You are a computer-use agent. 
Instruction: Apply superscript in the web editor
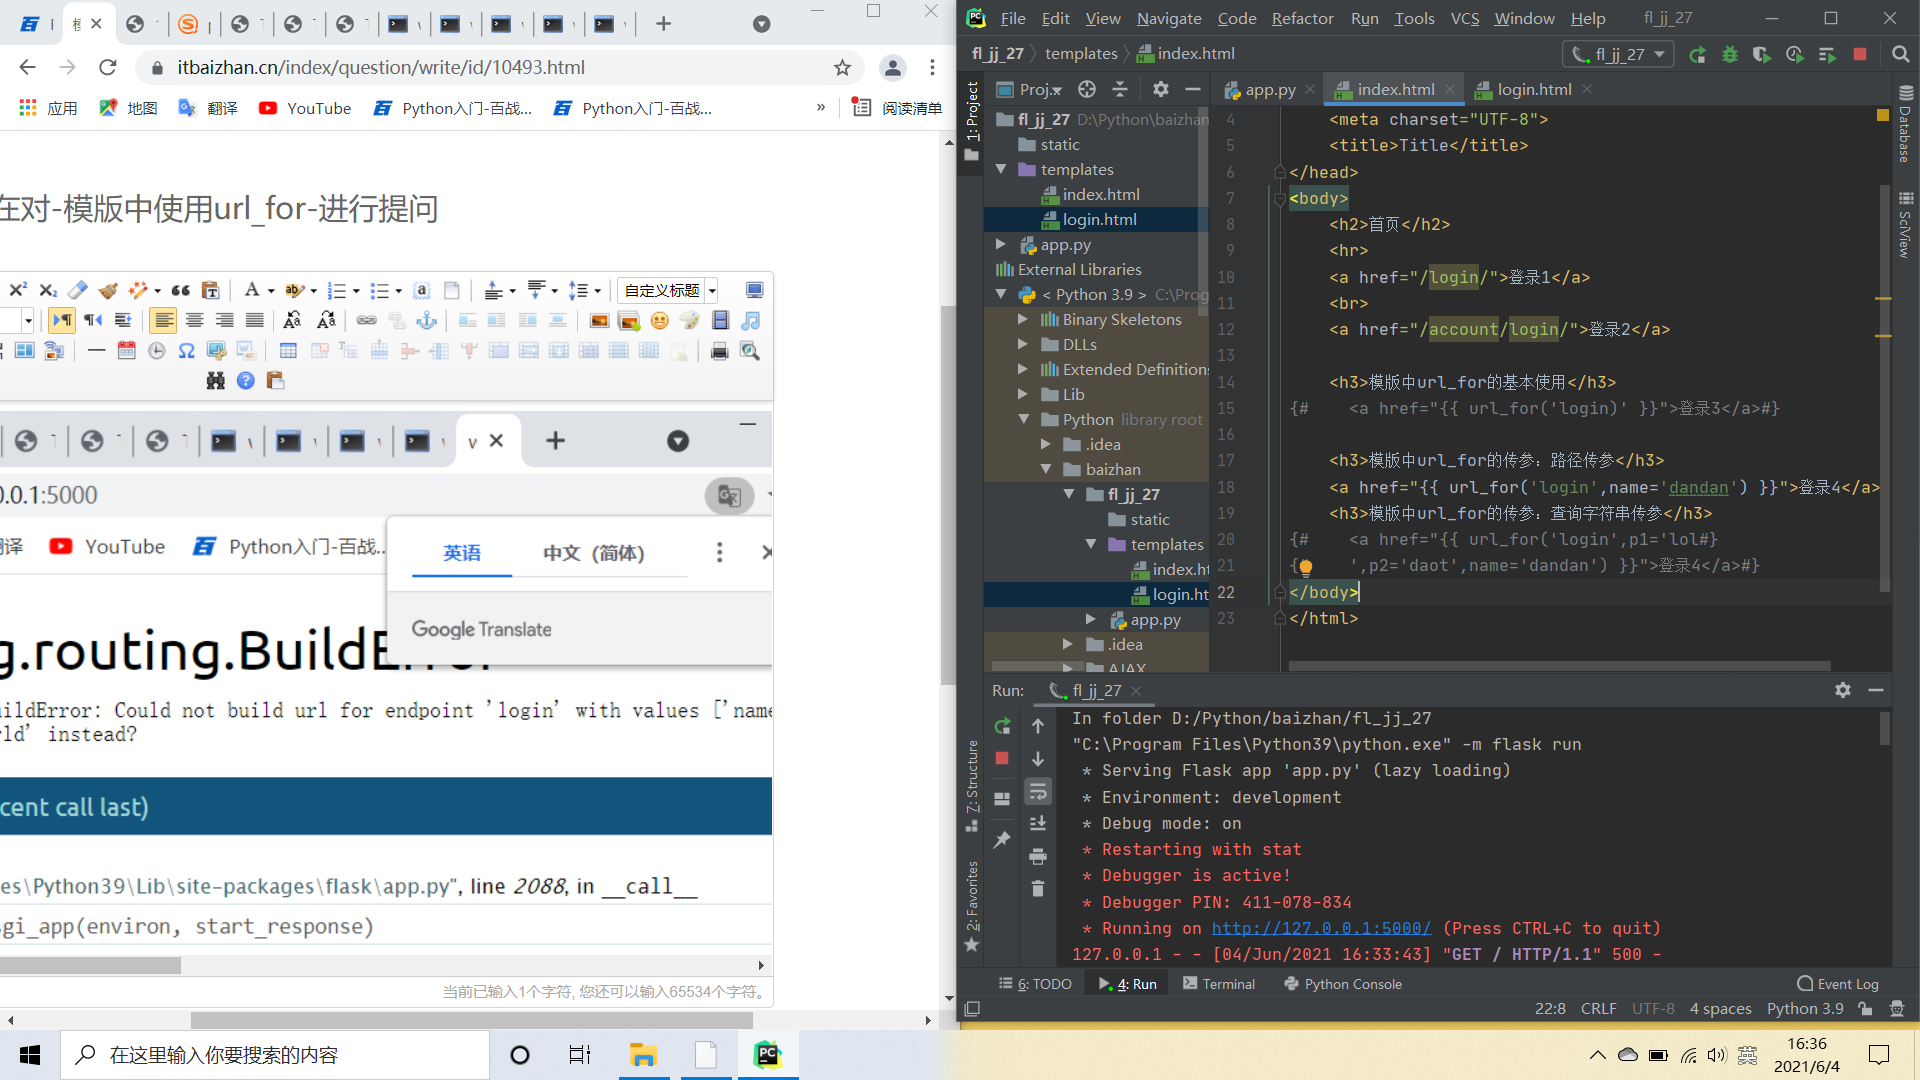18,290
